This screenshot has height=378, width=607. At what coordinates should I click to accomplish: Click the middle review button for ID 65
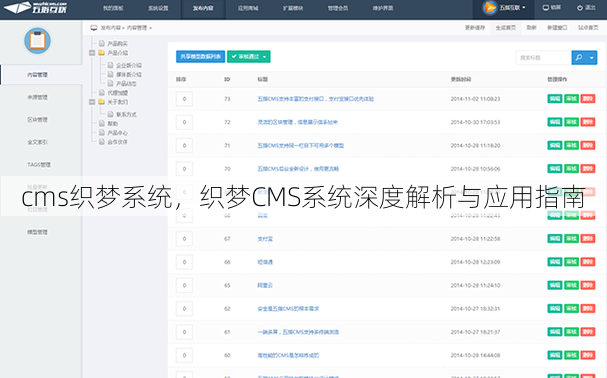(571, 285)
